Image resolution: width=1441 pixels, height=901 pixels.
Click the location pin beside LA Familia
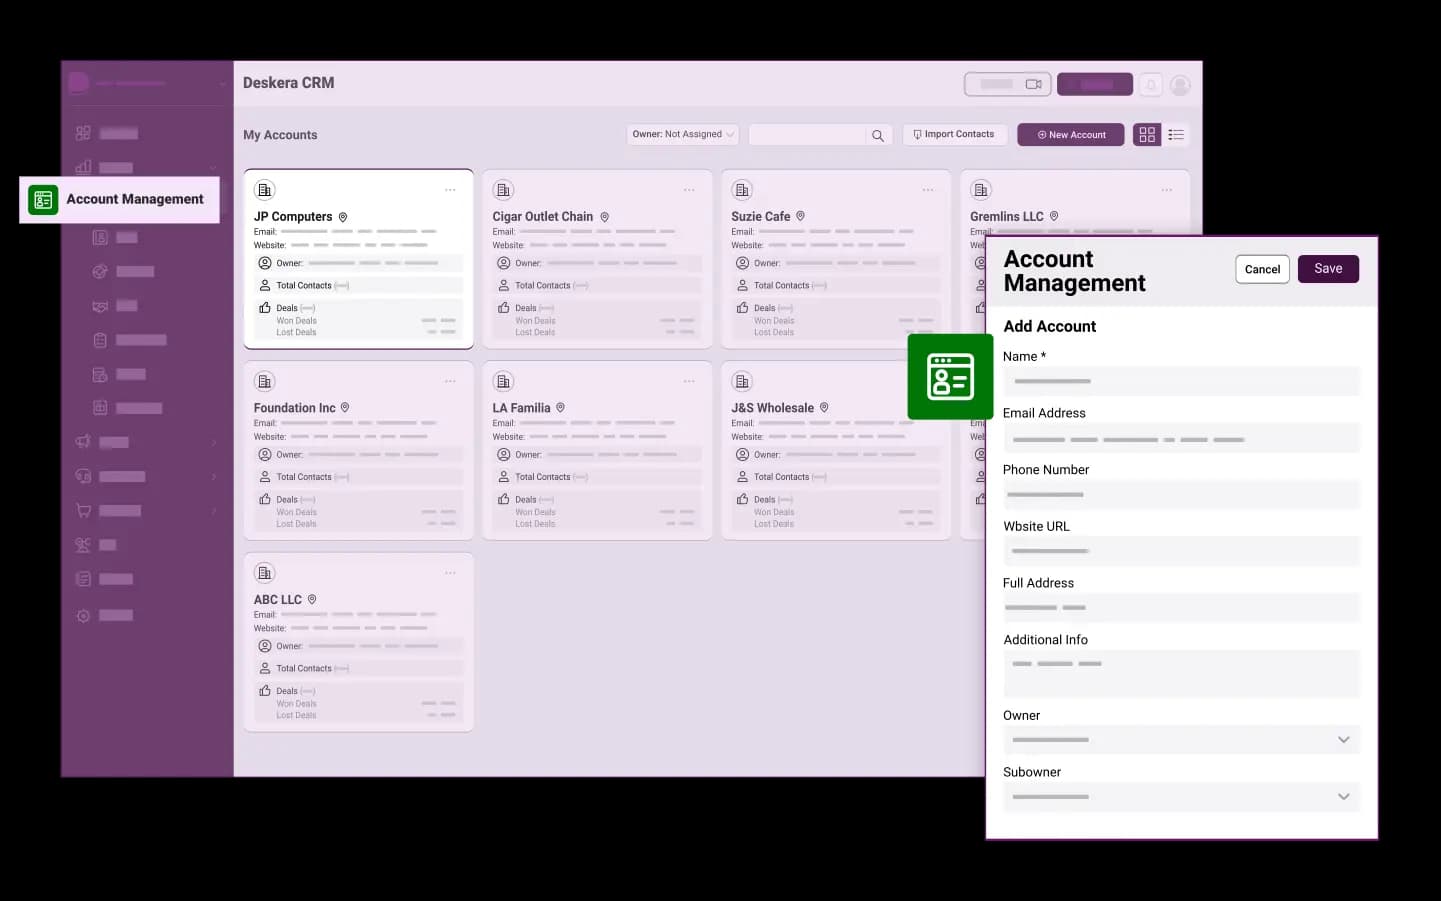click(560, 408)
